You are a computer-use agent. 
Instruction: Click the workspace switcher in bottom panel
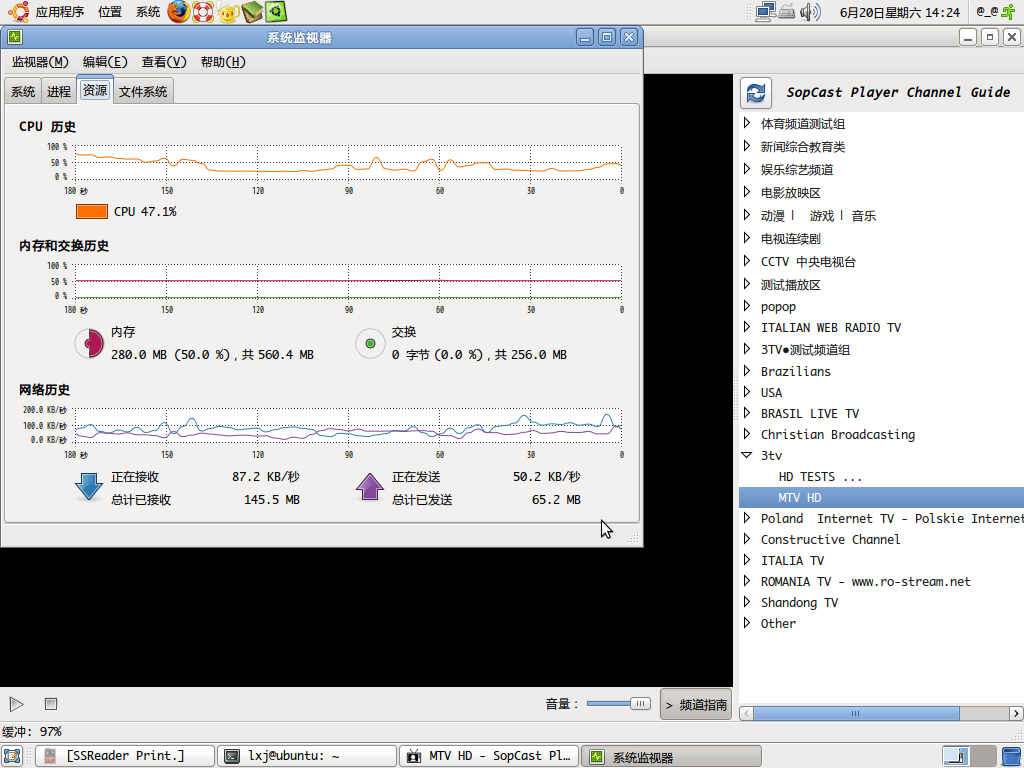969,756
